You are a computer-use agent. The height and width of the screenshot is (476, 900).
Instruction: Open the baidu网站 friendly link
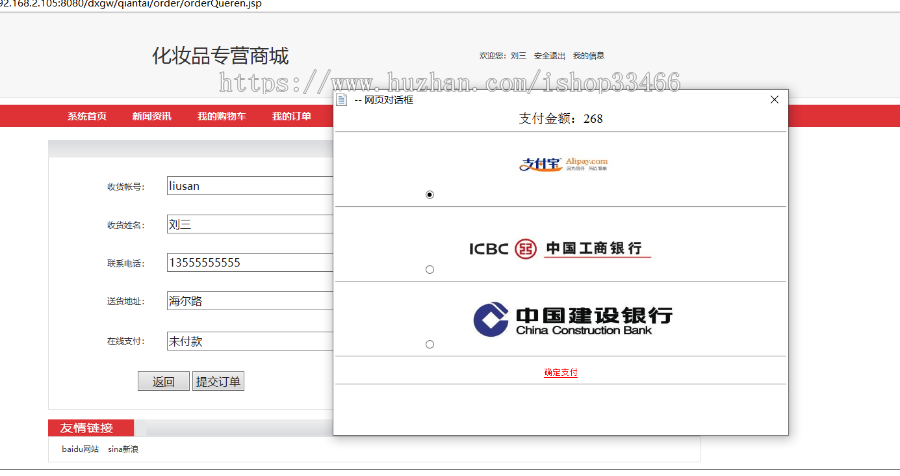(80, 449)
